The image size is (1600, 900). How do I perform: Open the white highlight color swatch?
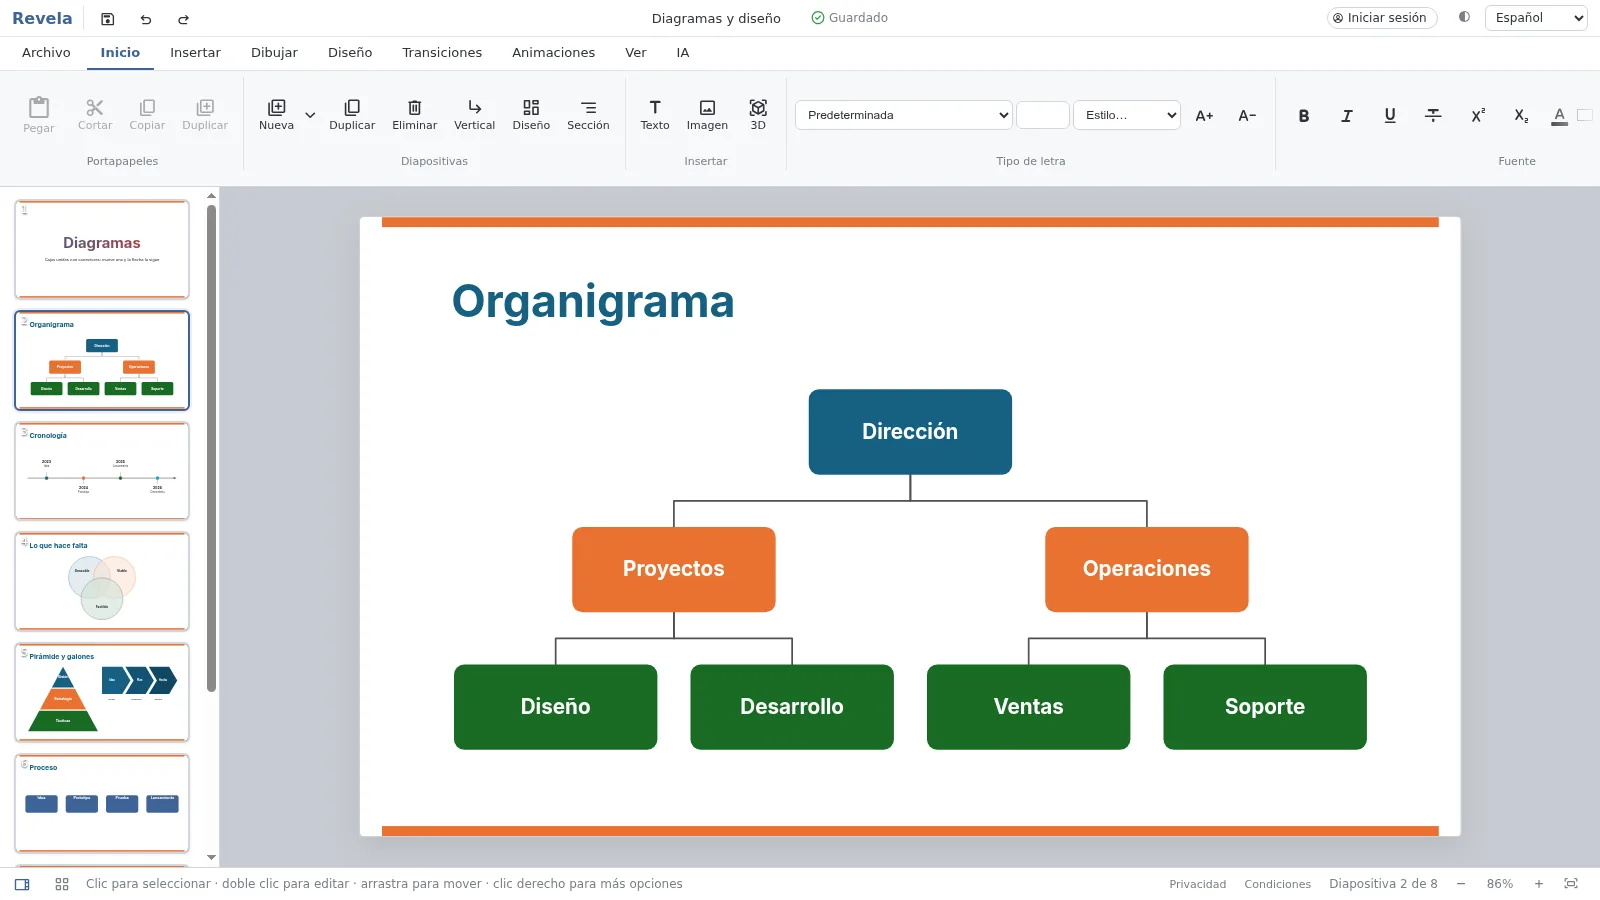pyautogui.click(x=1585, y=115)
